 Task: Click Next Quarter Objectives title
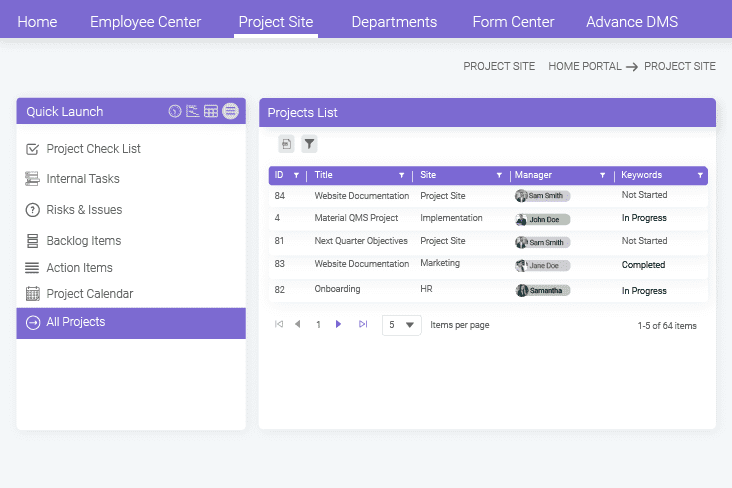pos(361,241)
